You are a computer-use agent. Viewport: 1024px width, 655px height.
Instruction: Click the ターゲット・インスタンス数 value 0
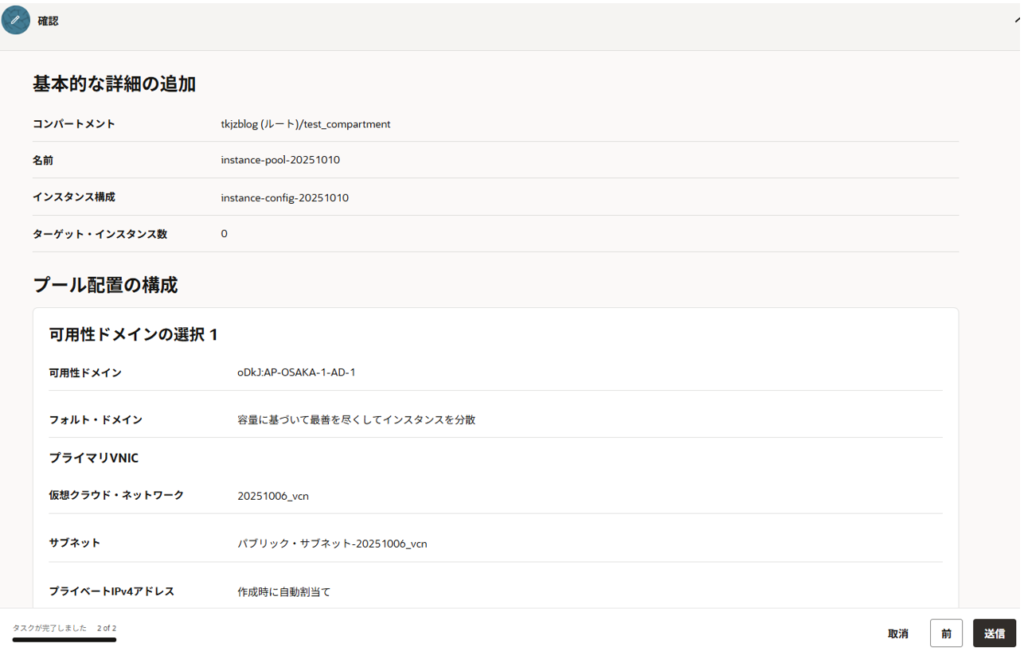[x=224, y=234]
